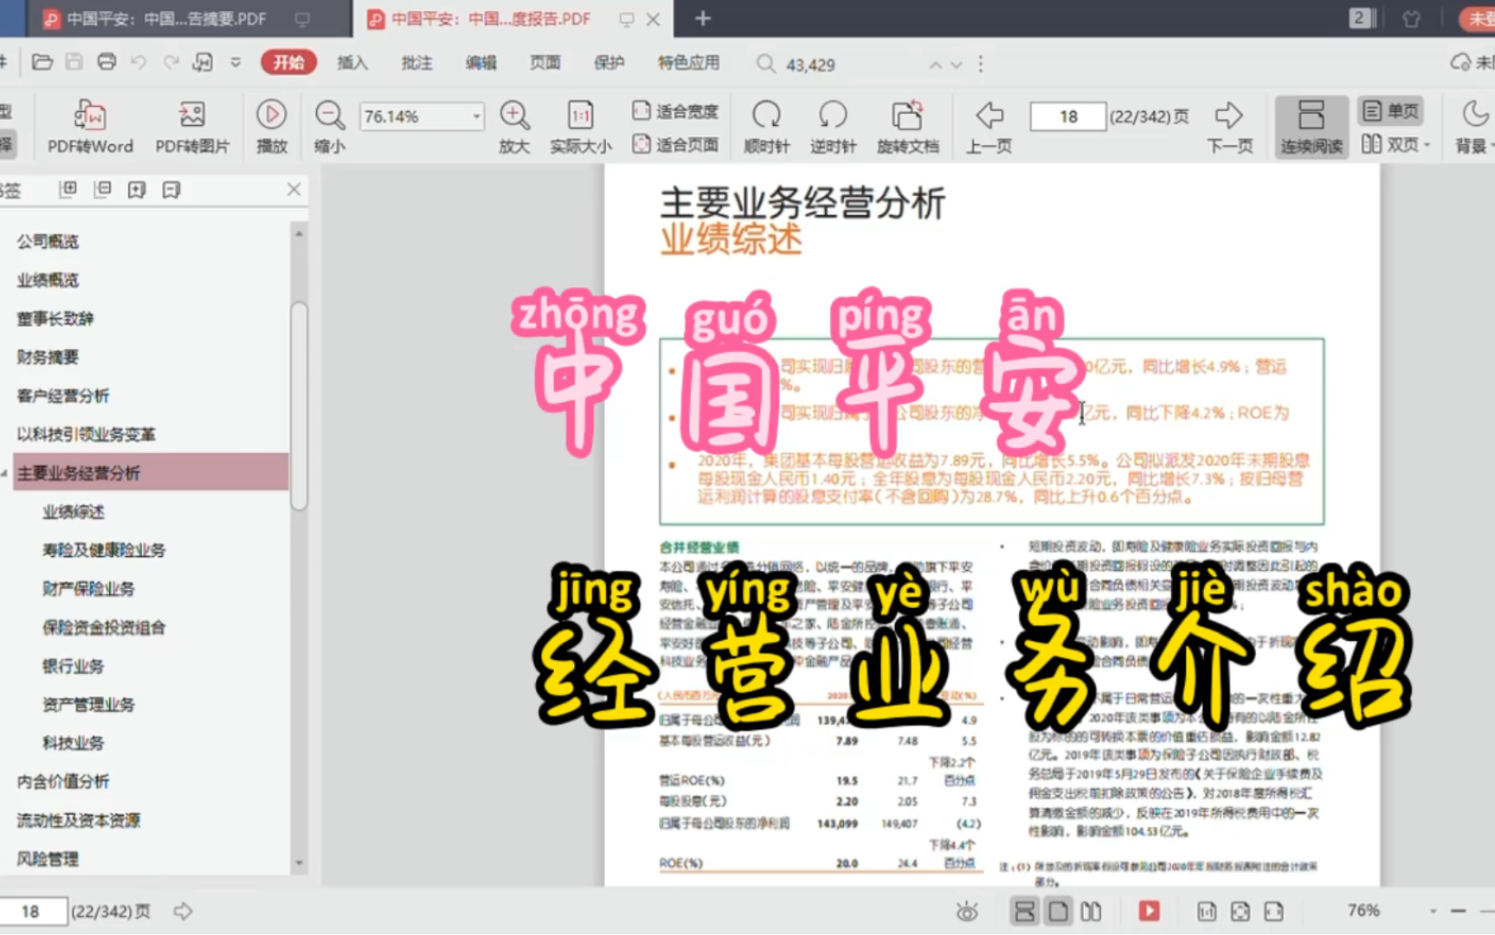Start slideshow with 播放 button
This screenshot has width=1495, height=935.
[271, 127]
